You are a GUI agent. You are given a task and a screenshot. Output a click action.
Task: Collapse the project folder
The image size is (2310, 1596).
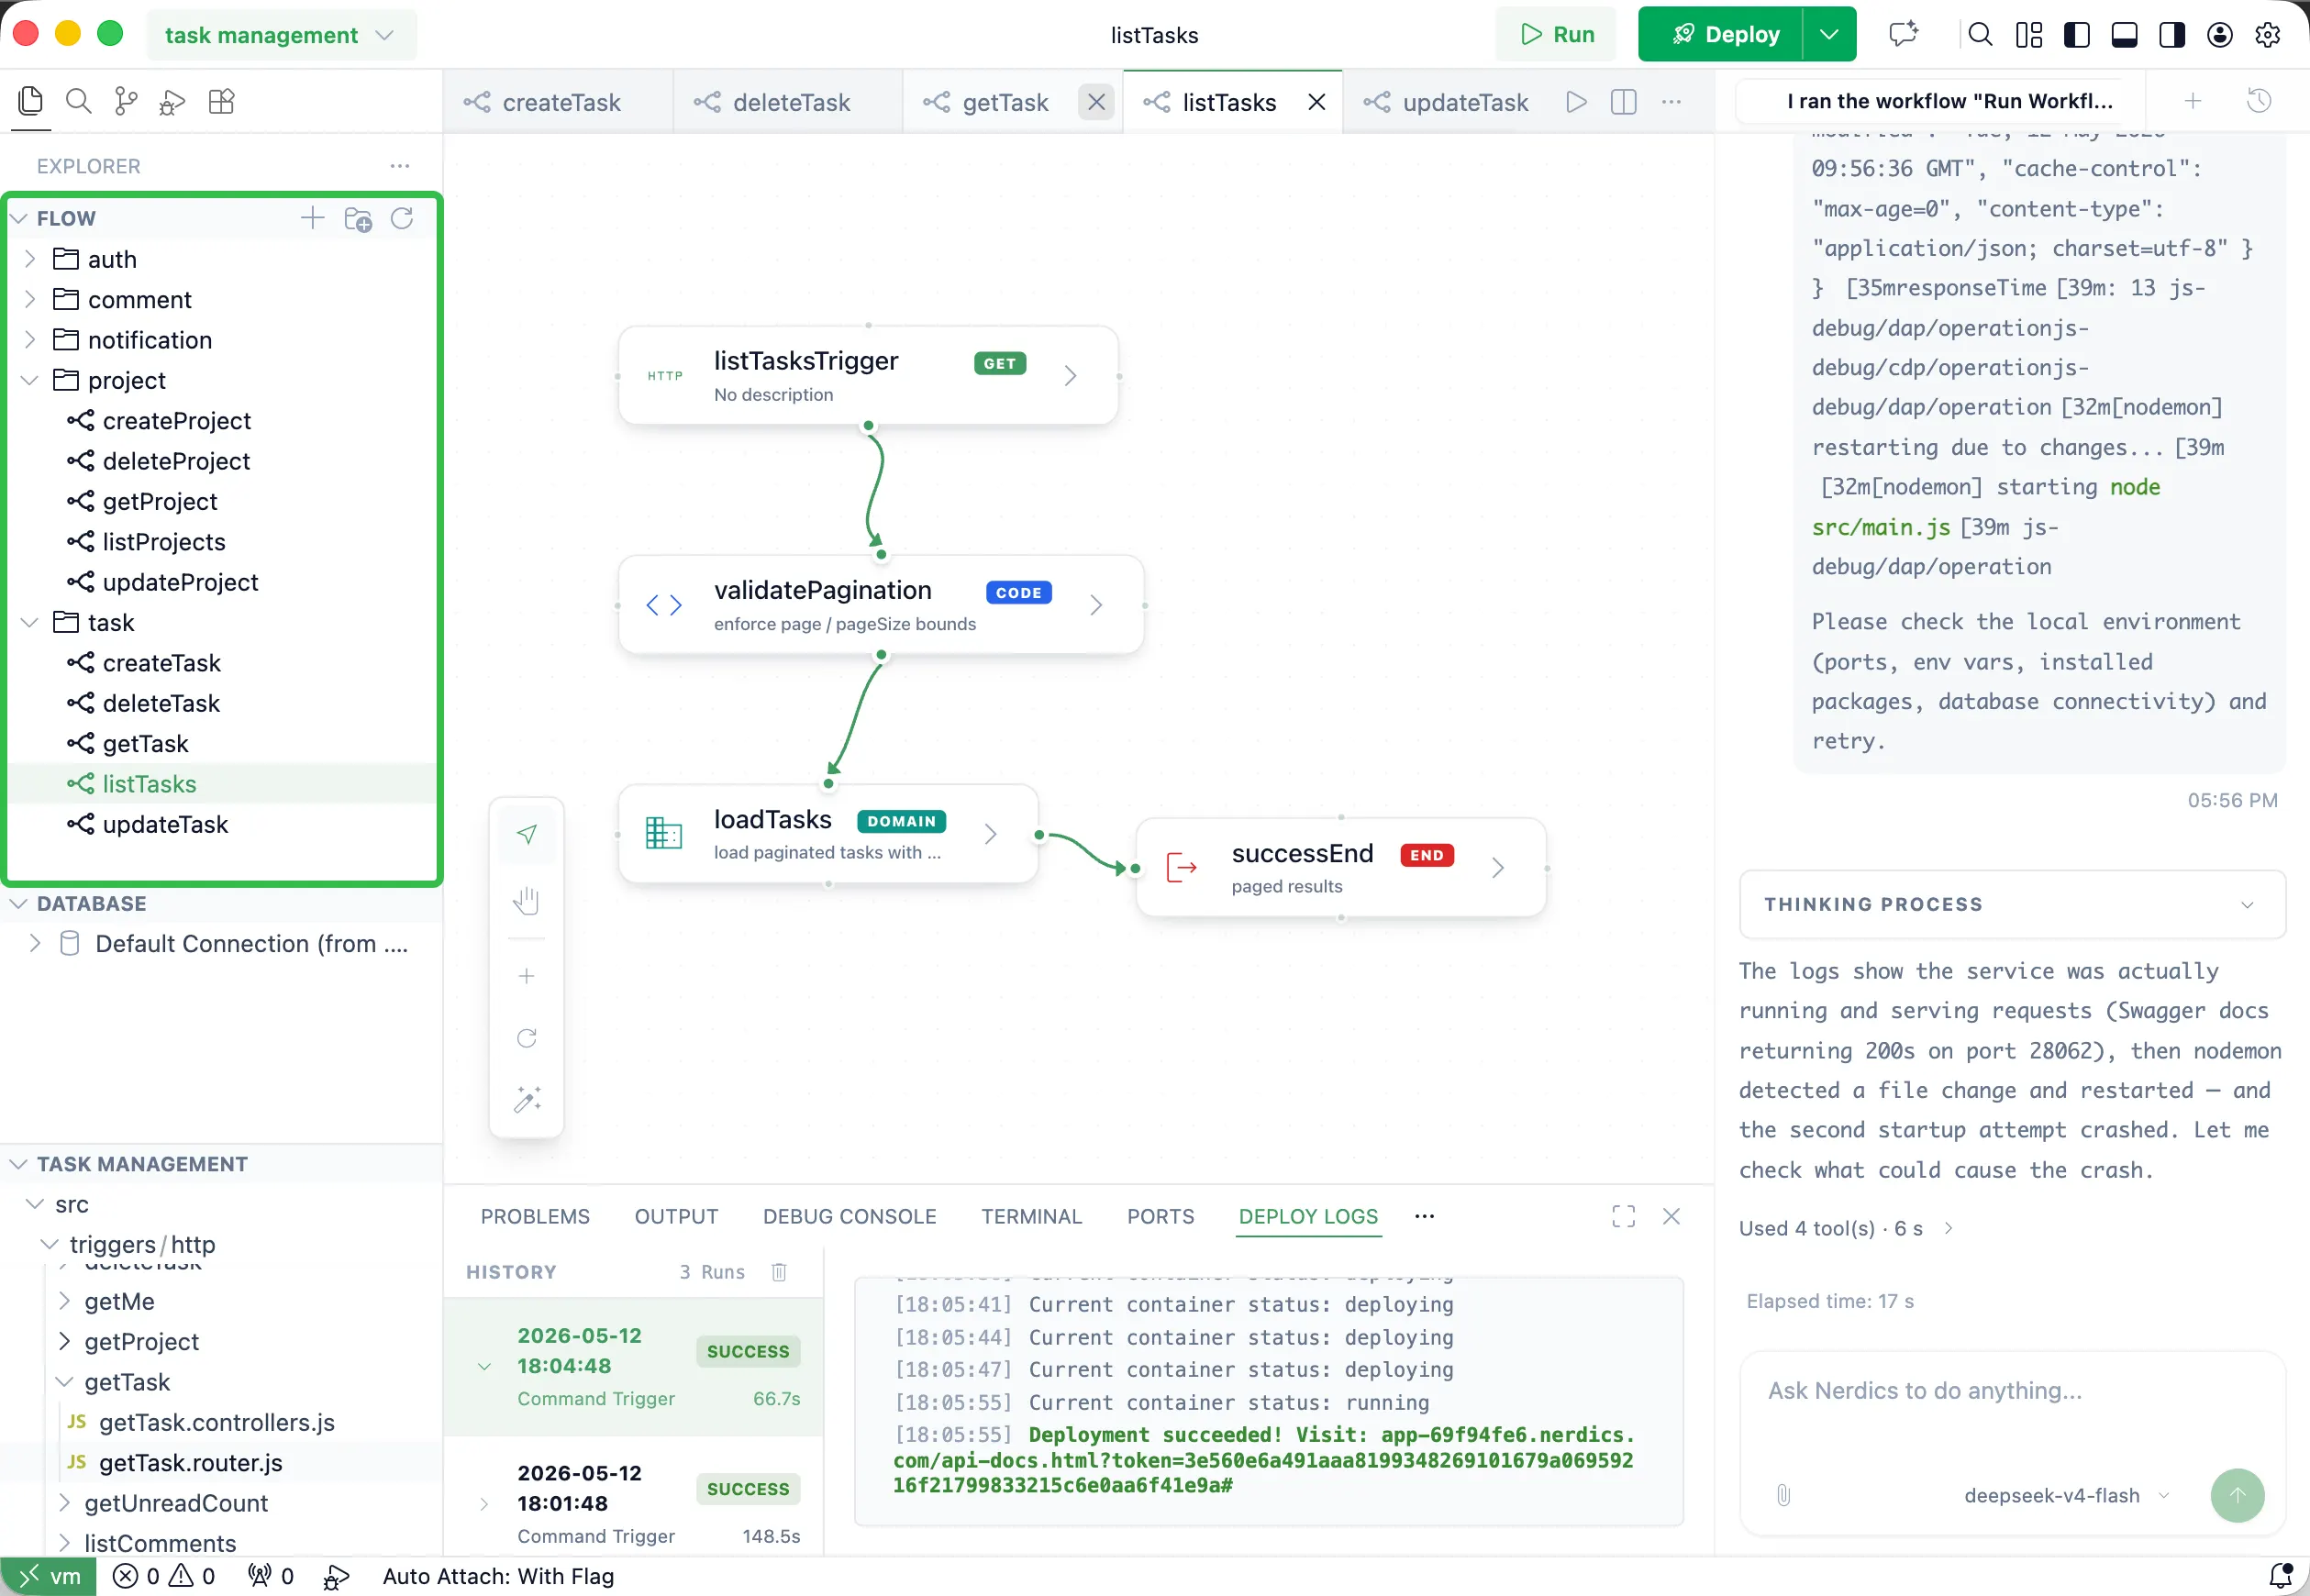(30, 380)
